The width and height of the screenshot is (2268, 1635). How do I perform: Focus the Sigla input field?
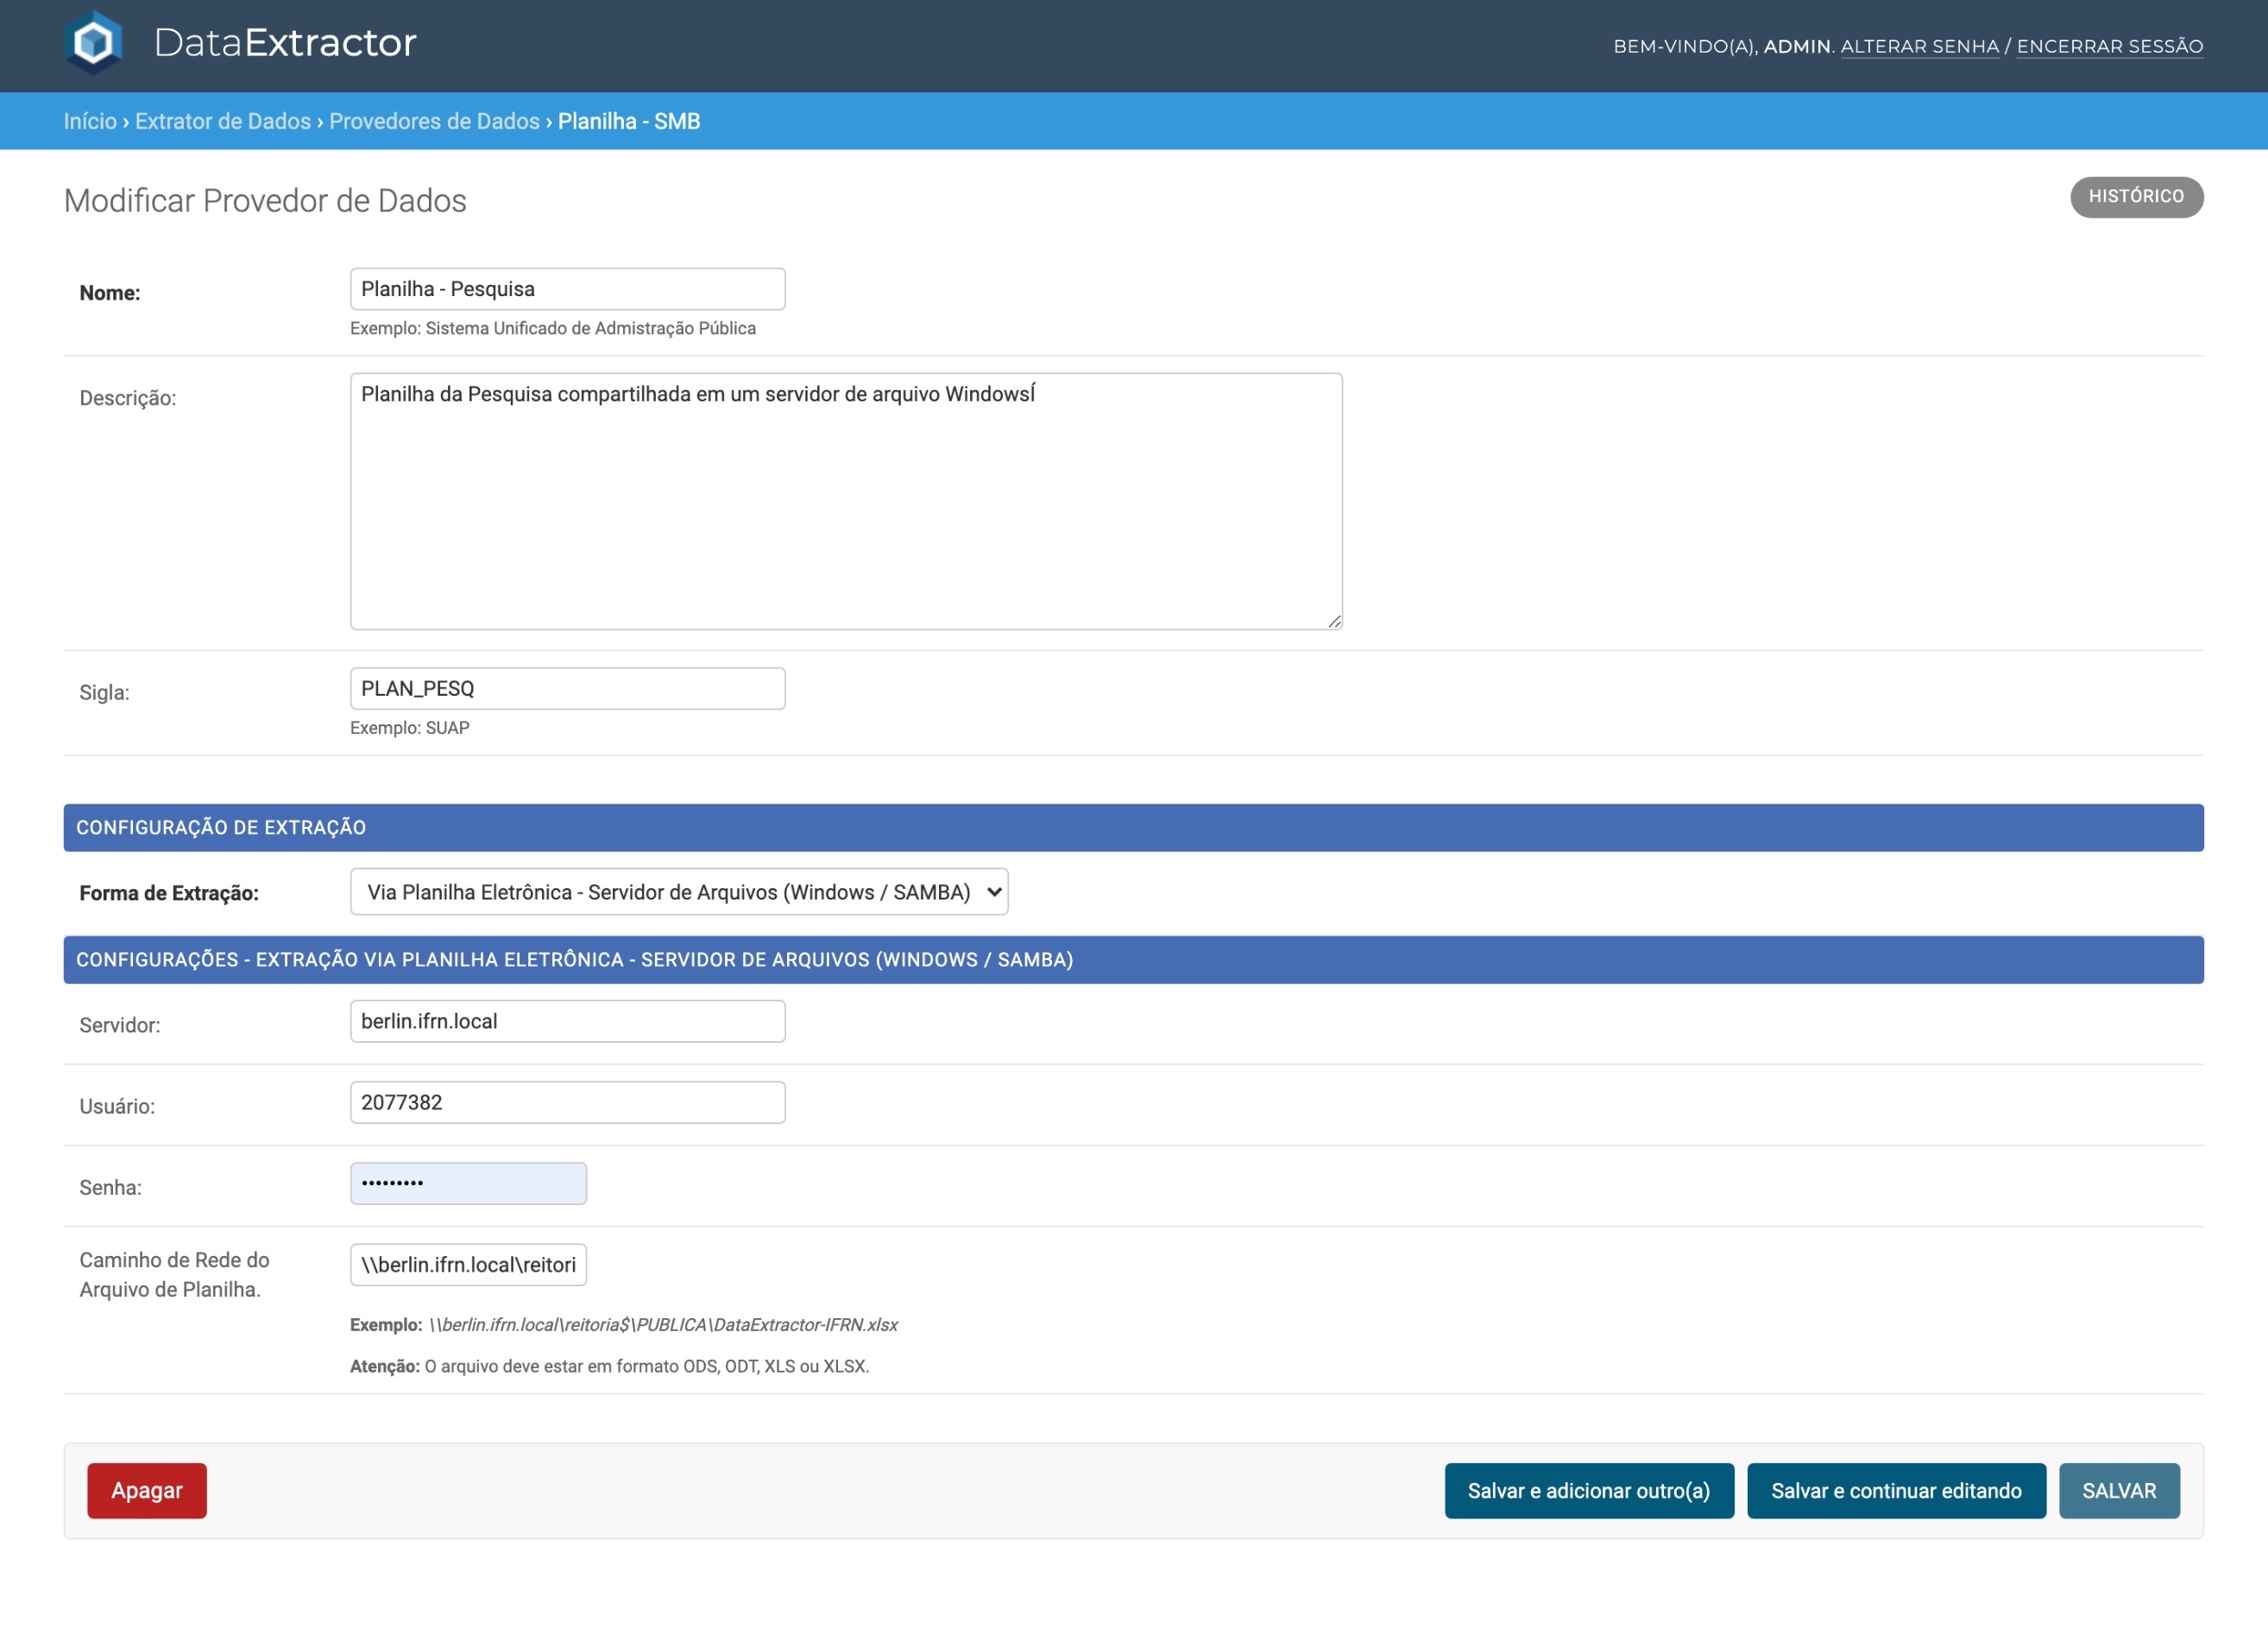click(567, 688)
